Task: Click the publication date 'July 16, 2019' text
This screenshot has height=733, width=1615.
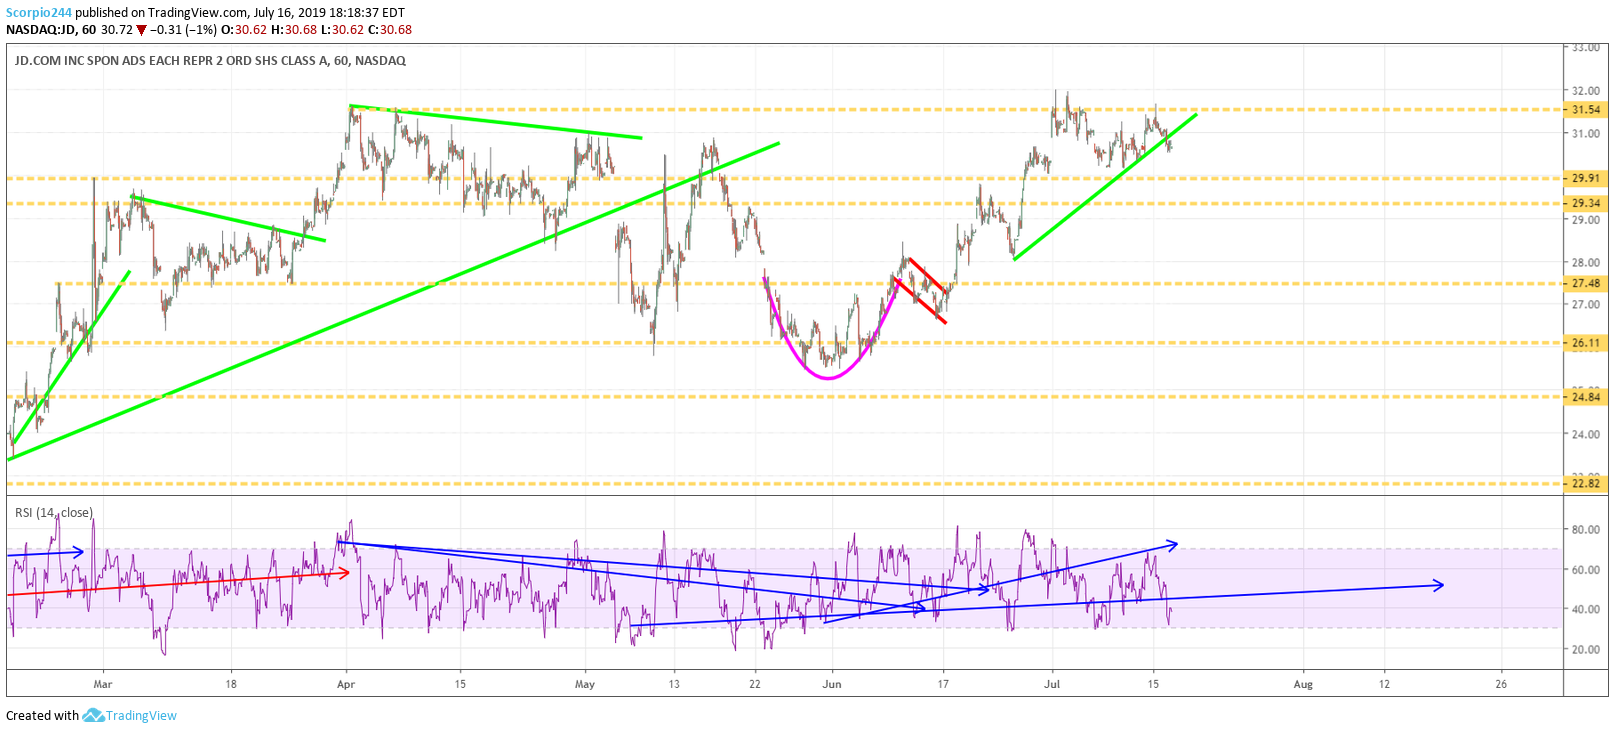Action: [292, 13]
